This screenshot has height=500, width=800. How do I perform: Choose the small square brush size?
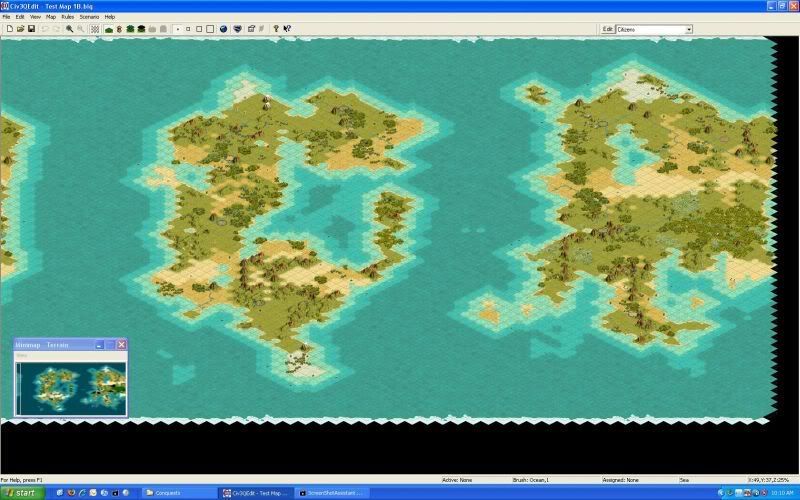[188, 29]
